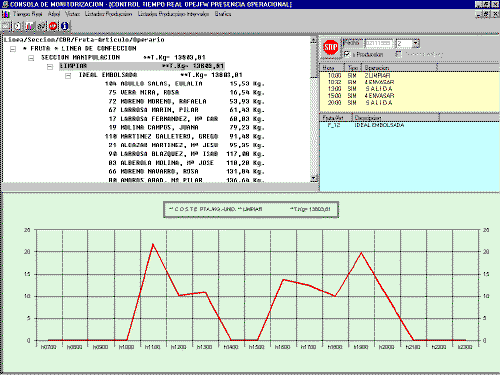
Task: Click the blue information icon in toolbar
Action: 65,26
